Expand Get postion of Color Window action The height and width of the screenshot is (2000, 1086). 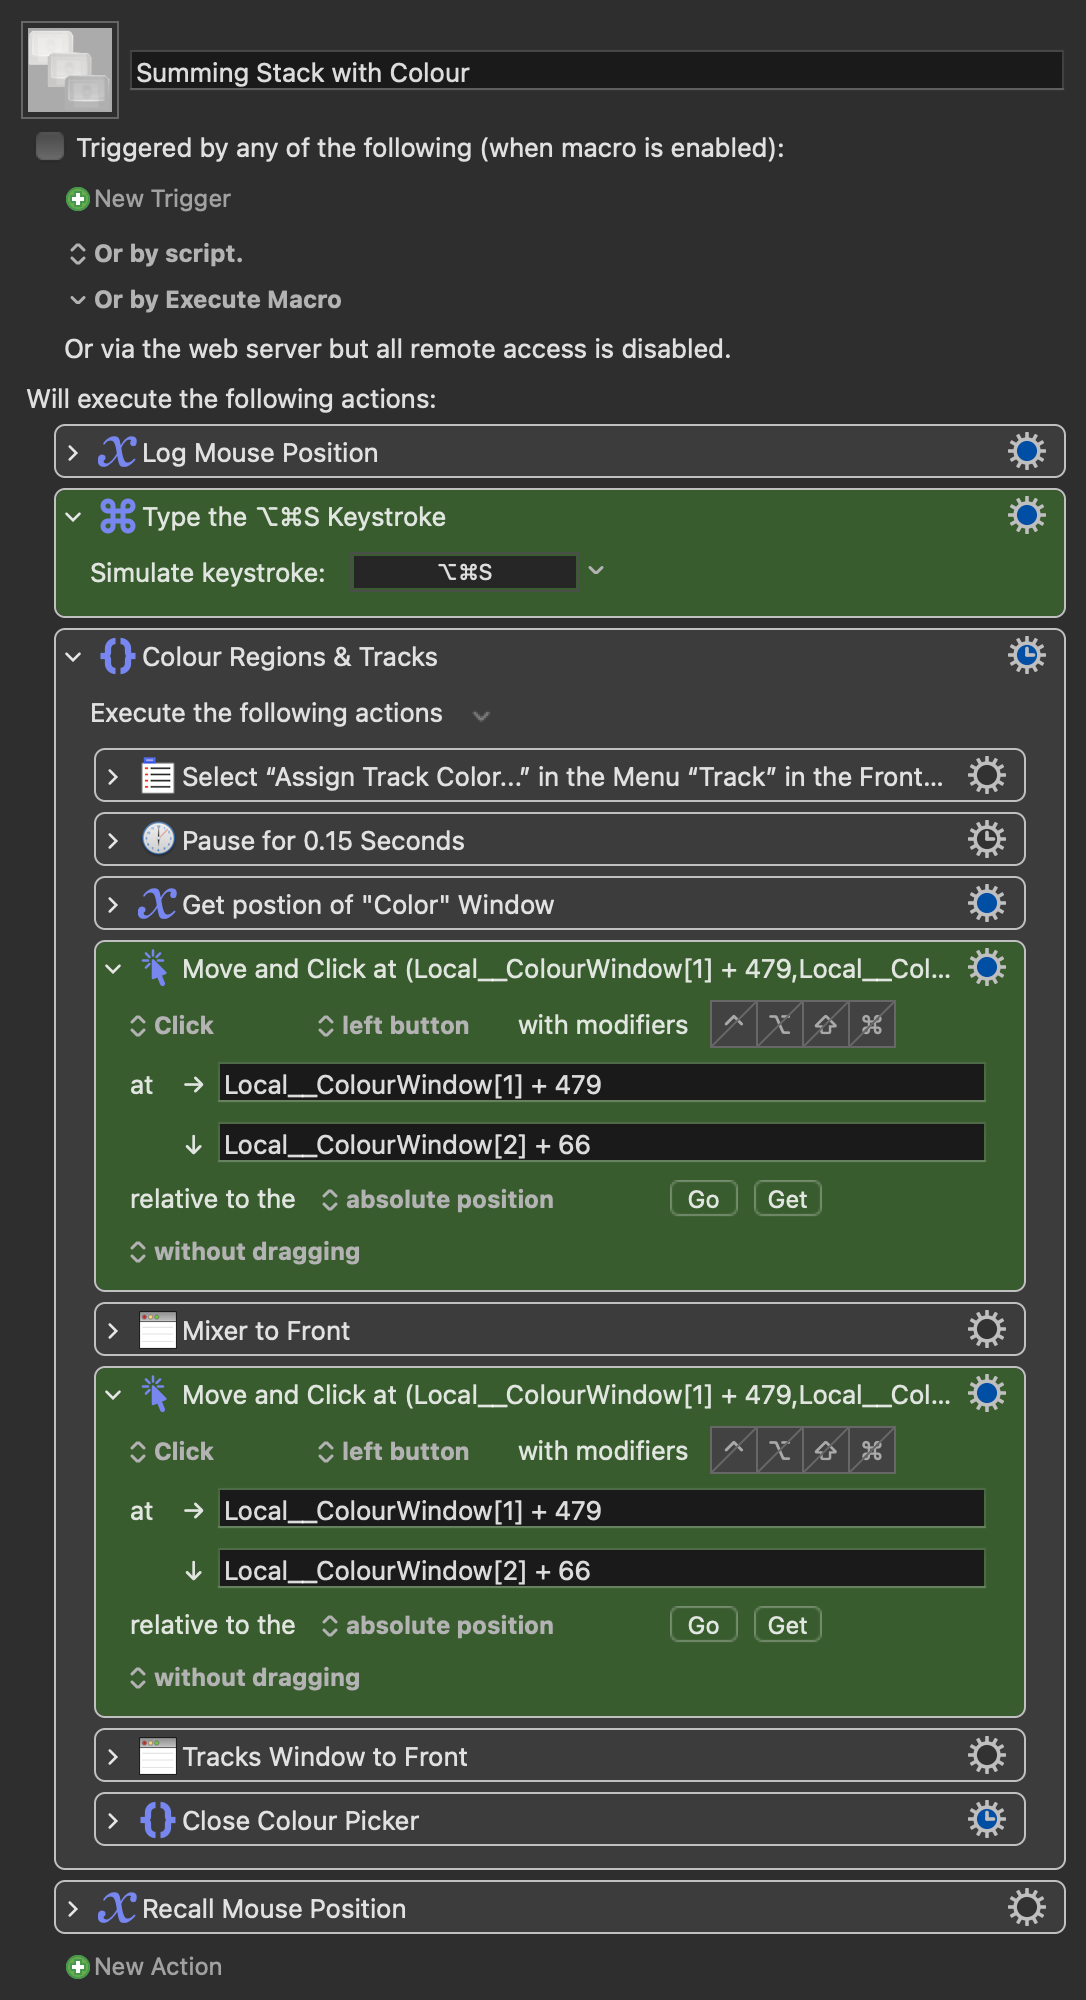[x=113, y=905]
